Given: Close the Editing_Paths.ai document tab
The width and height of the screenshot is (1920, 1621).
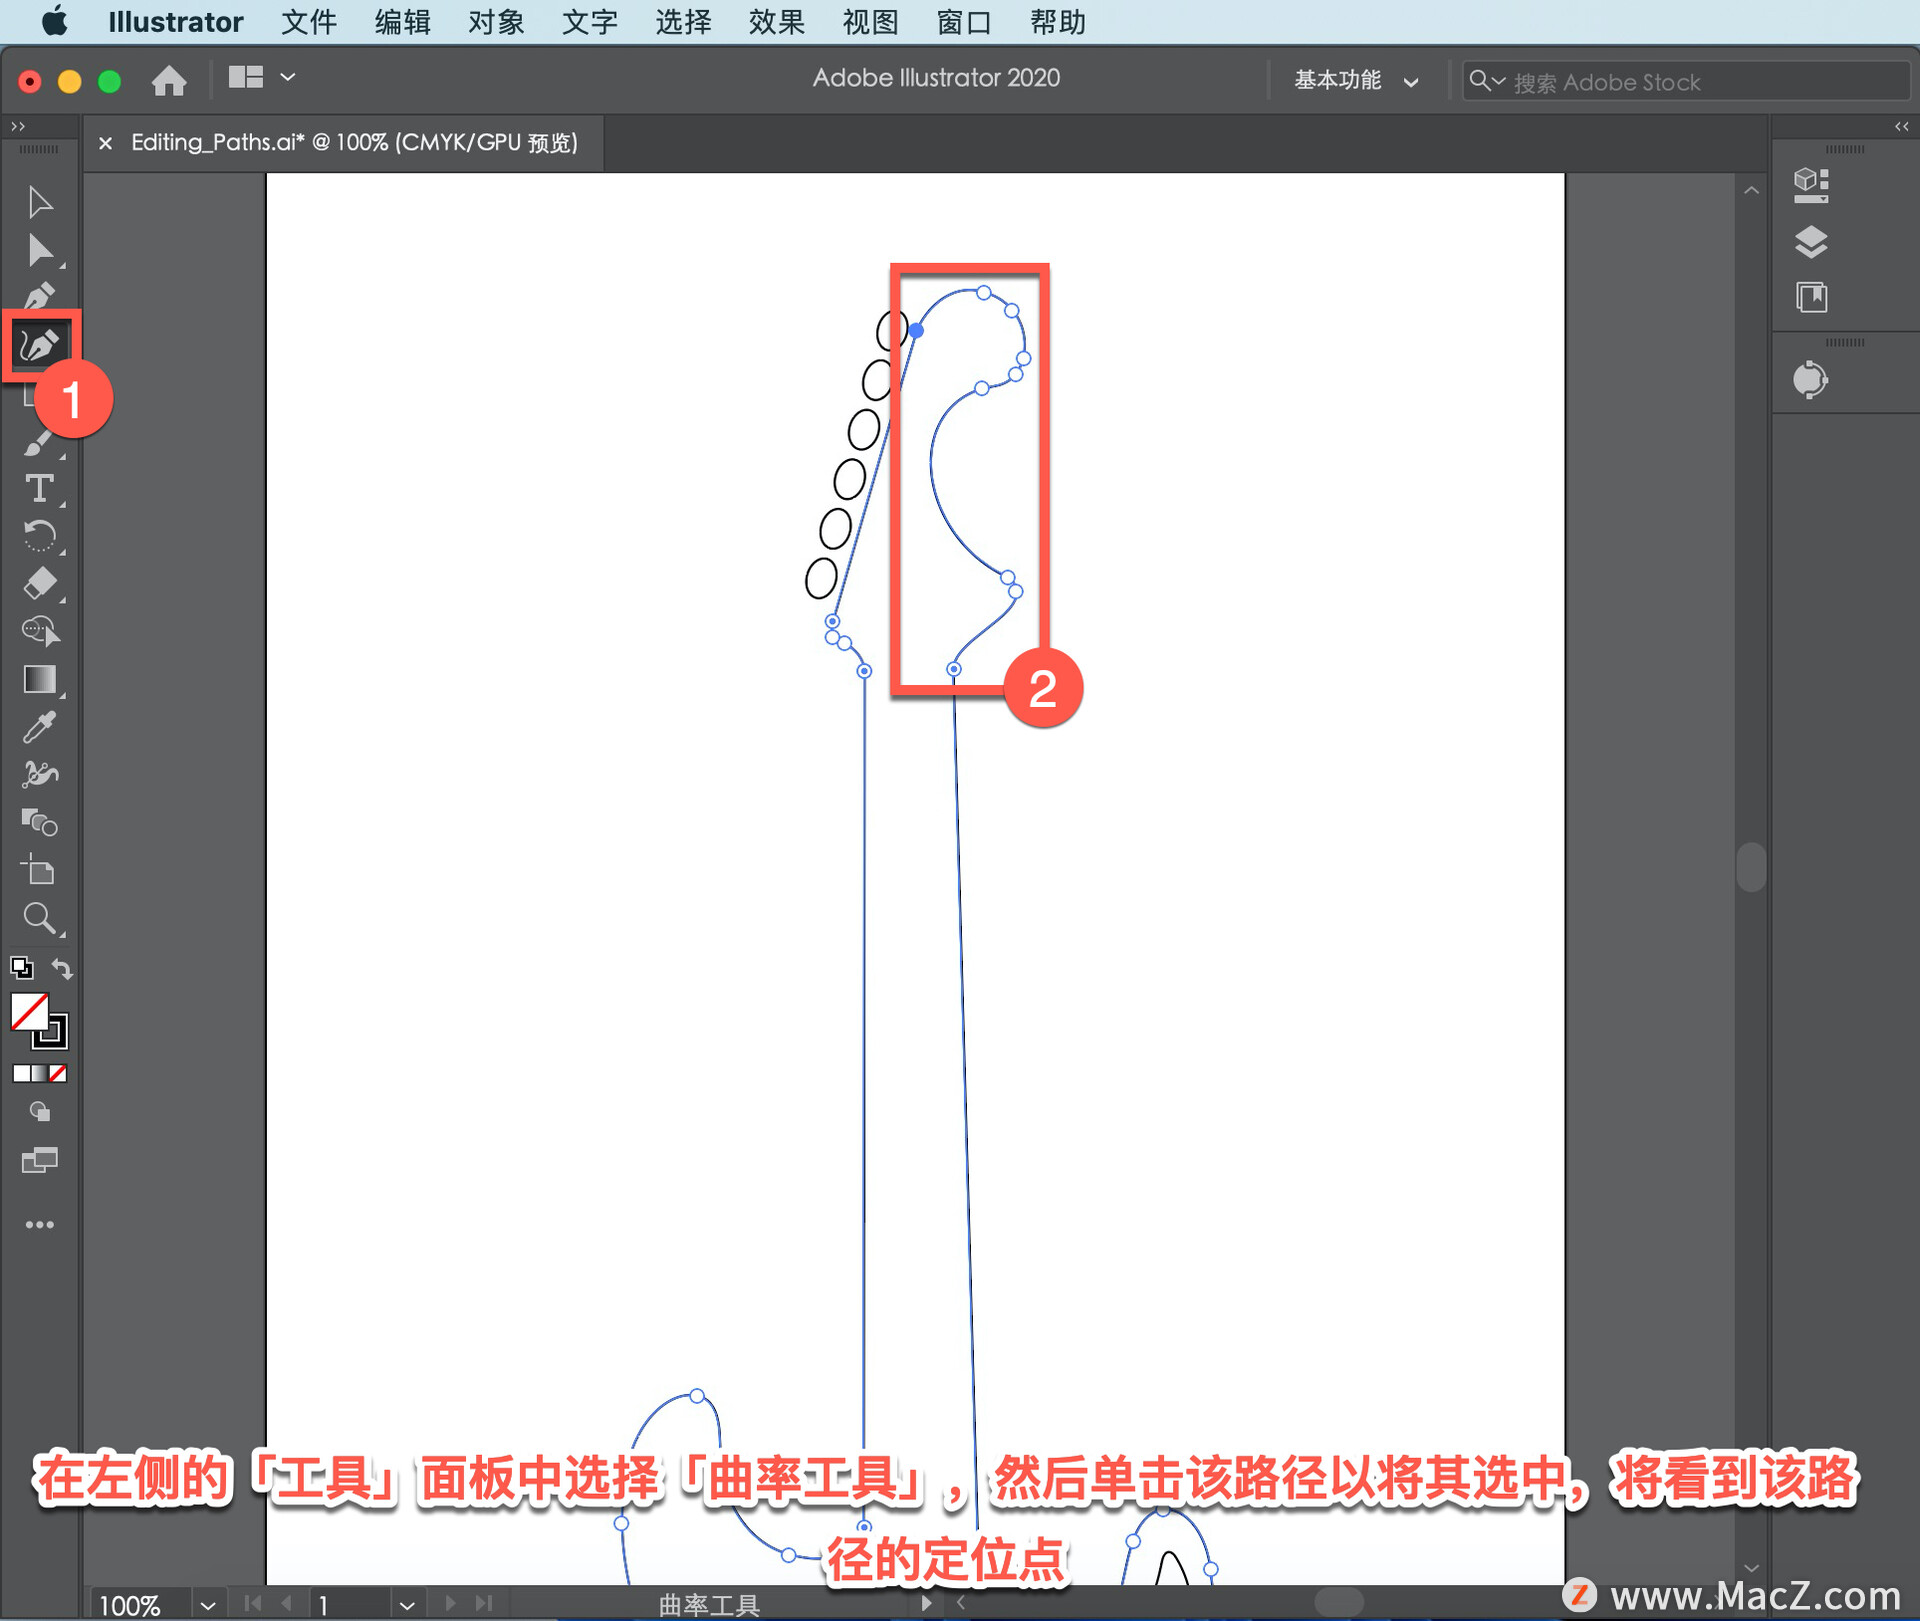Looking at the screenshot, I should [x=105, y=143].
